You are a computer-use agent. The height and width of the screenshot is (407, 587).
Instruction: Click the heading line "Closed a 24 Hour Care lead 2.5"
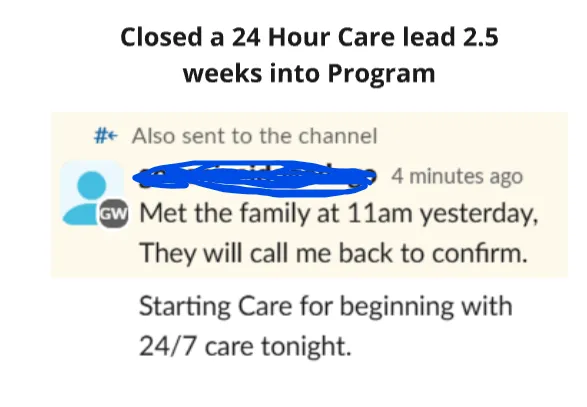pos(309,37)
